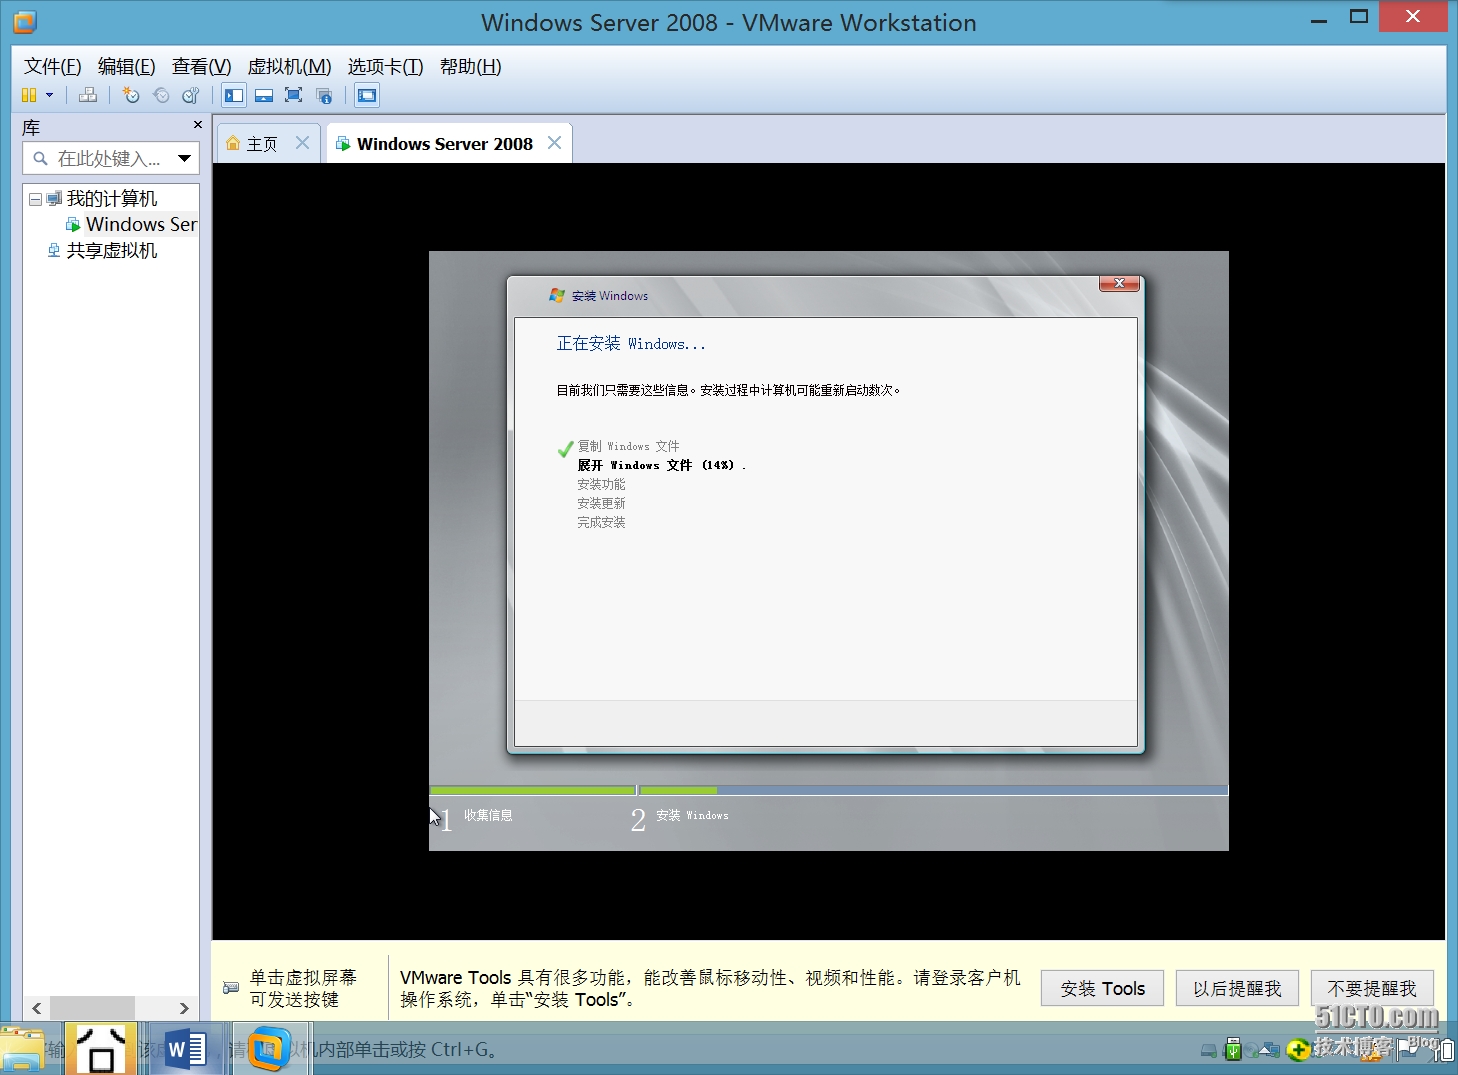The width and height of the screenshot is (1458, 1075).
Task: Open the 虚拟机(M) menu
Action: pyautogui.click(x=289, y=66)
